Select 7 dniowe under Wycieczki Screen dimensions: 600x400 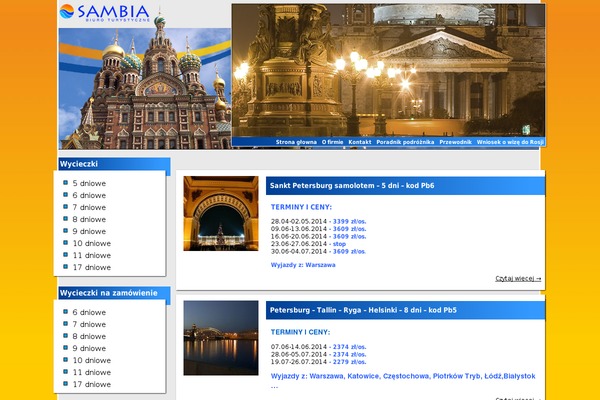[x=89, y=207]
